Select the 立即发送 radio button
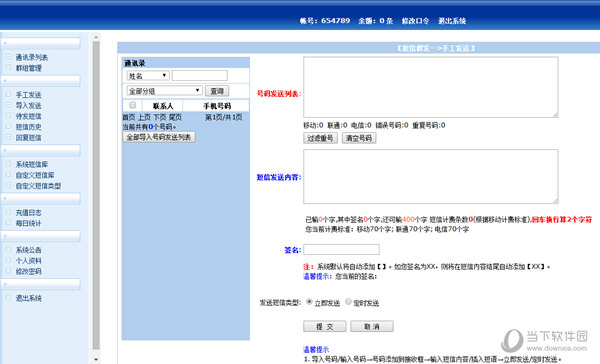The height and width of the screenshot is (364, 600). click(309, 302)
